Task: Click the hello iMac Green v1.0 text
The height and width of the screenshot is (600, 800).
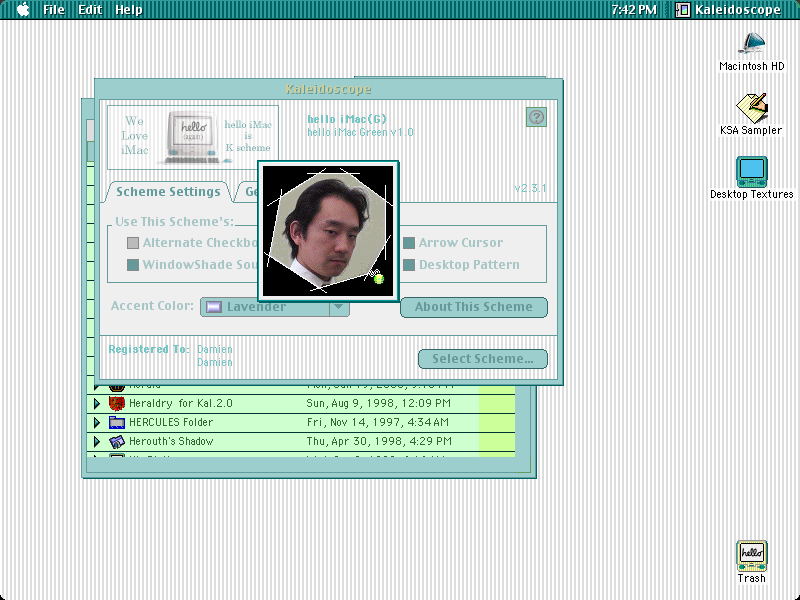Action: coord(360,133)
